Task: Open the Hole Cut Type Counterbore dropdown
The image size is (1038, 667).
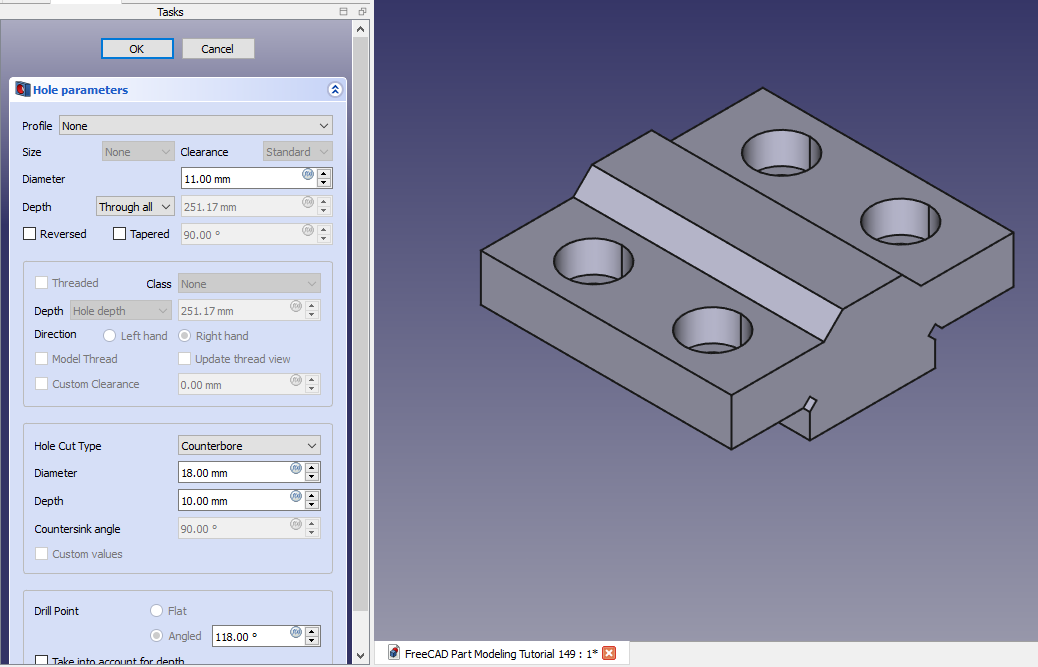Action: point(249,446)
